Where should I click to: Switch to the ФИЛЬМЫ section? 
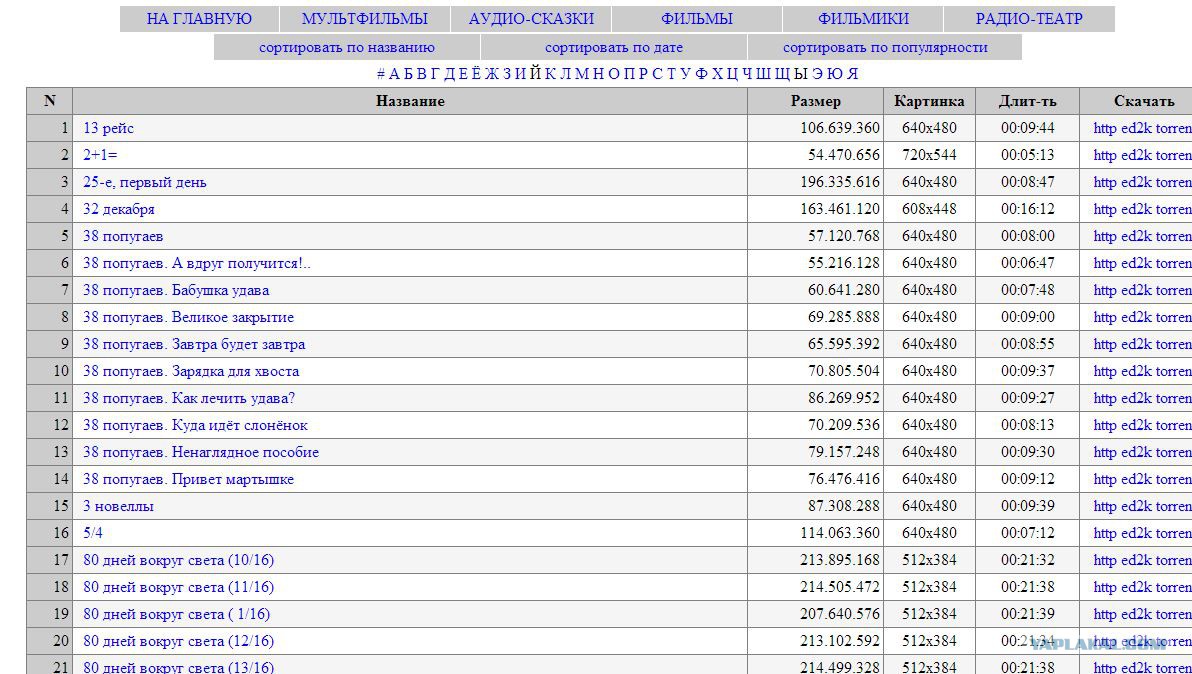(697, 19)
